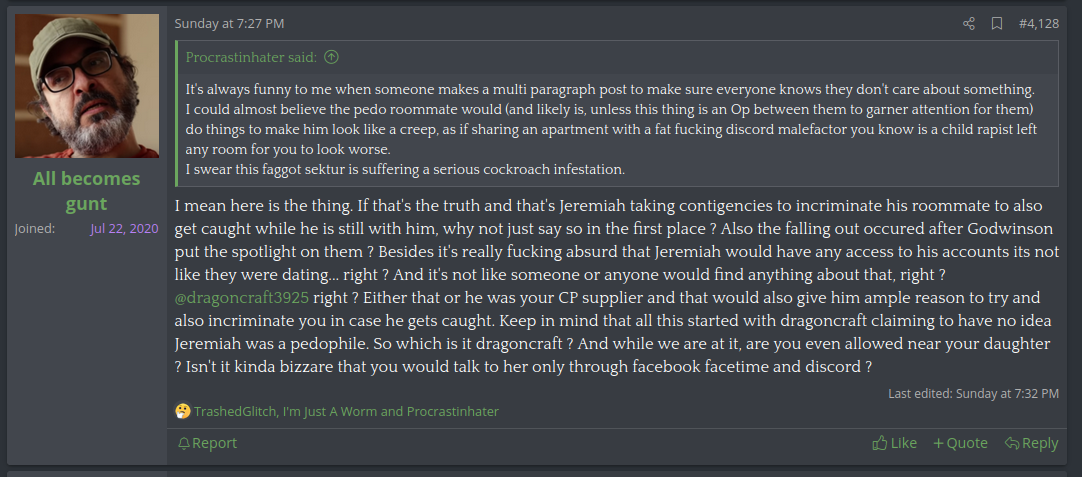Click the 'Sunday at 7:27 PM' post timestamp
Viewport: 1082px width, 477px height.
pyautogui.click(x=229, y=23)
